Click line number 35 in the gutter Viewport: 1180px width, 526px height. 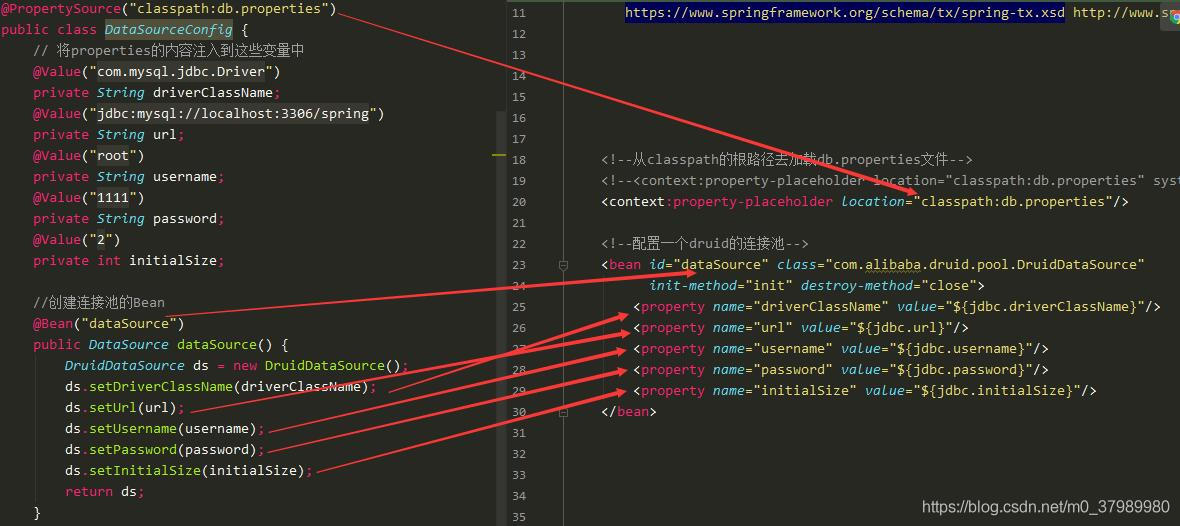pyautogui.click(x=518, y=517)
